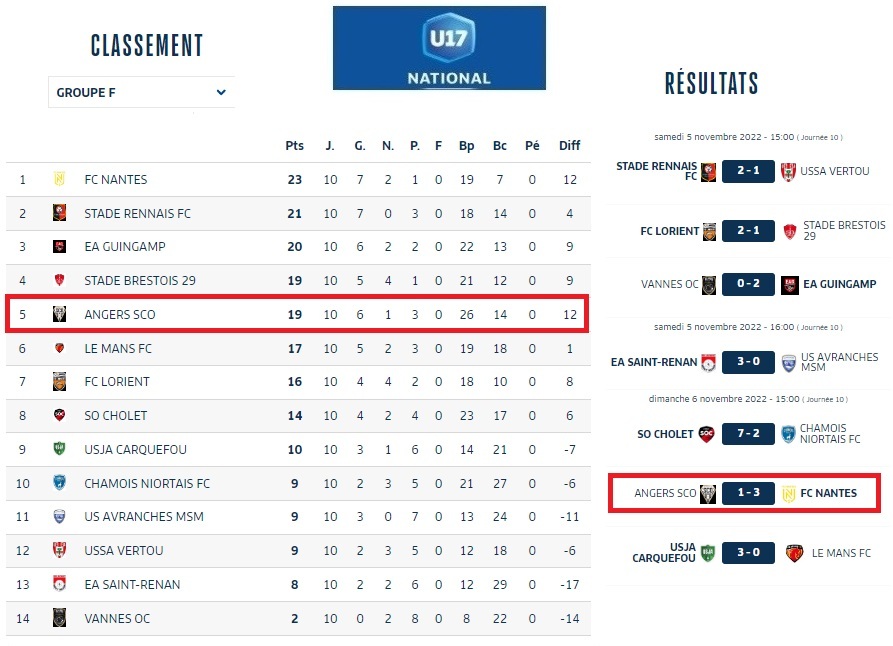Image resolution: width=893 pixels, height=646 pixels.
Task: Click the EA Saint-Renan logo in results
Action: (708, 363)
